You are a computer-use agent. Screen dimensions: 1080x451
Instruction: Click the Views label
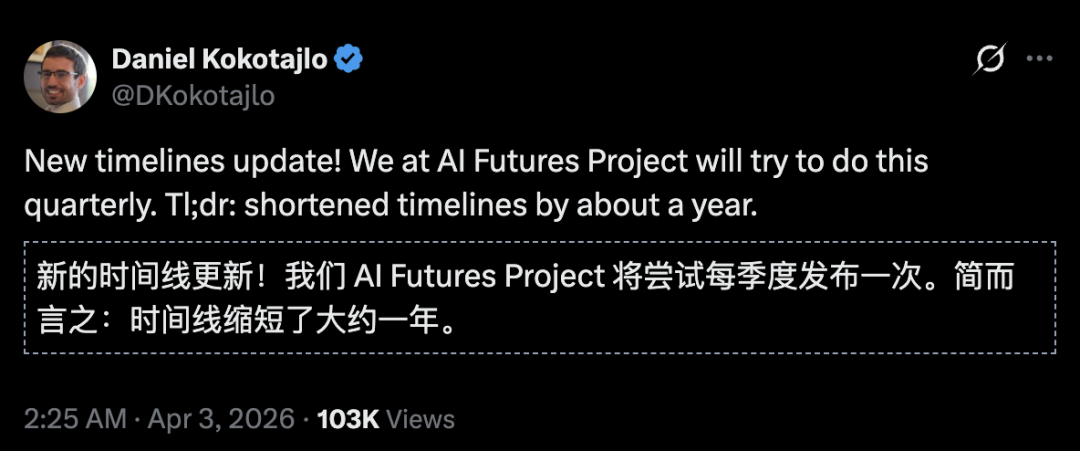[x=420, y=418]
